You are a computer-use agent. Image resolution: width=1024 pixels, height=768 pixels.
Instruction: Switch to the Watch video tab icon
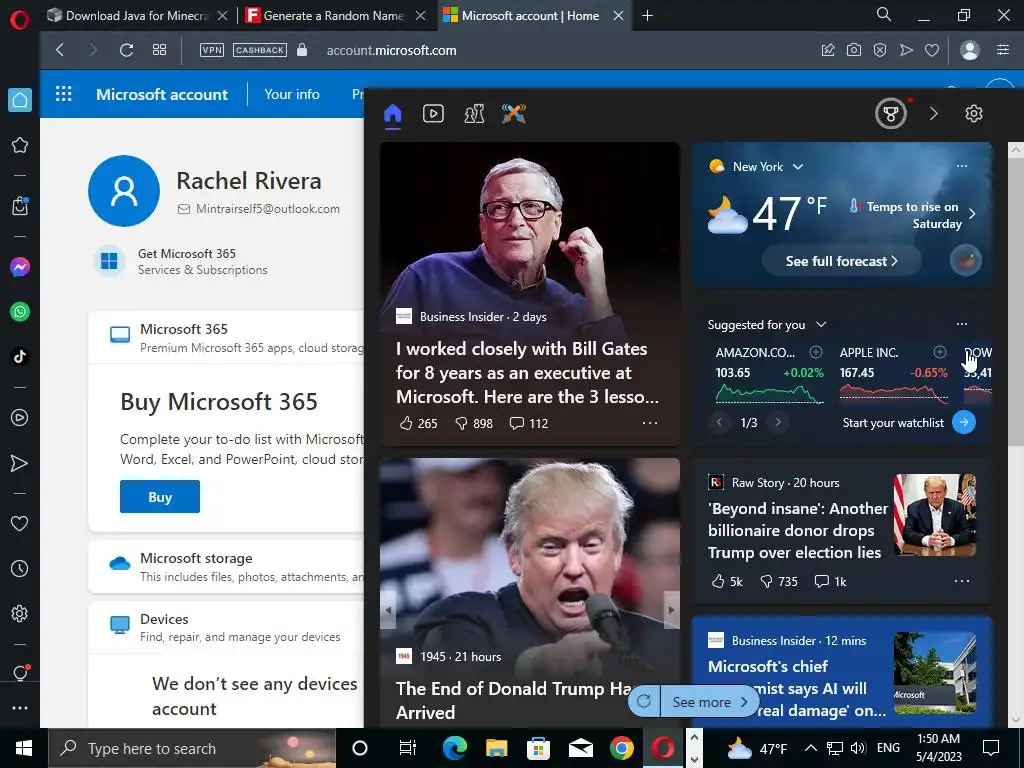[433, 114]
